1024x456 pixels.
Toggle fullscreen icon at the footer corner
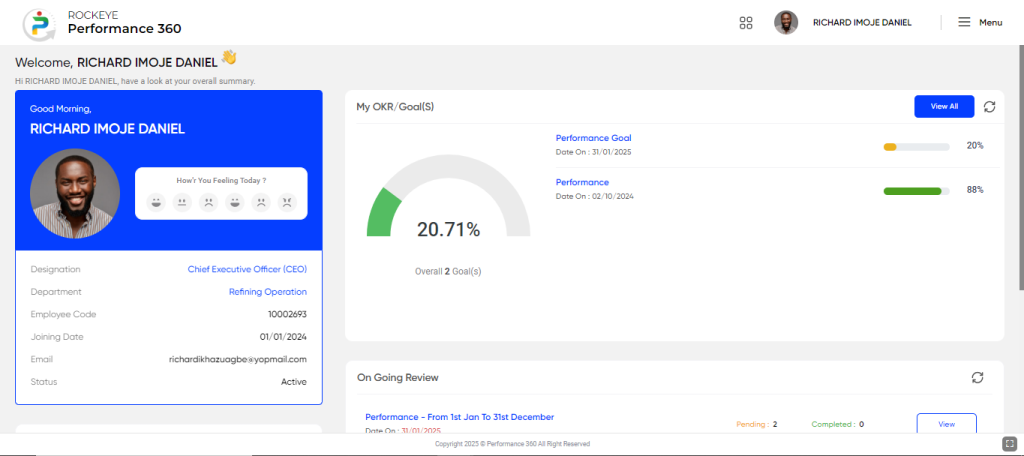click(1009, 442)
